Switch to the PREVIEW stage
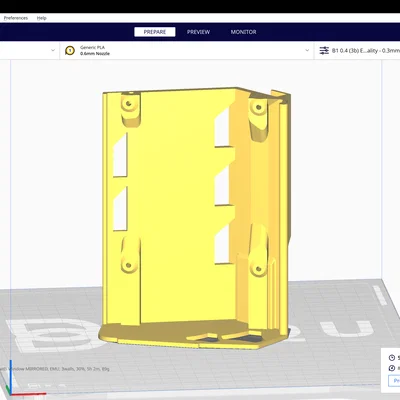The image size is (400, 400). [198, 32]
